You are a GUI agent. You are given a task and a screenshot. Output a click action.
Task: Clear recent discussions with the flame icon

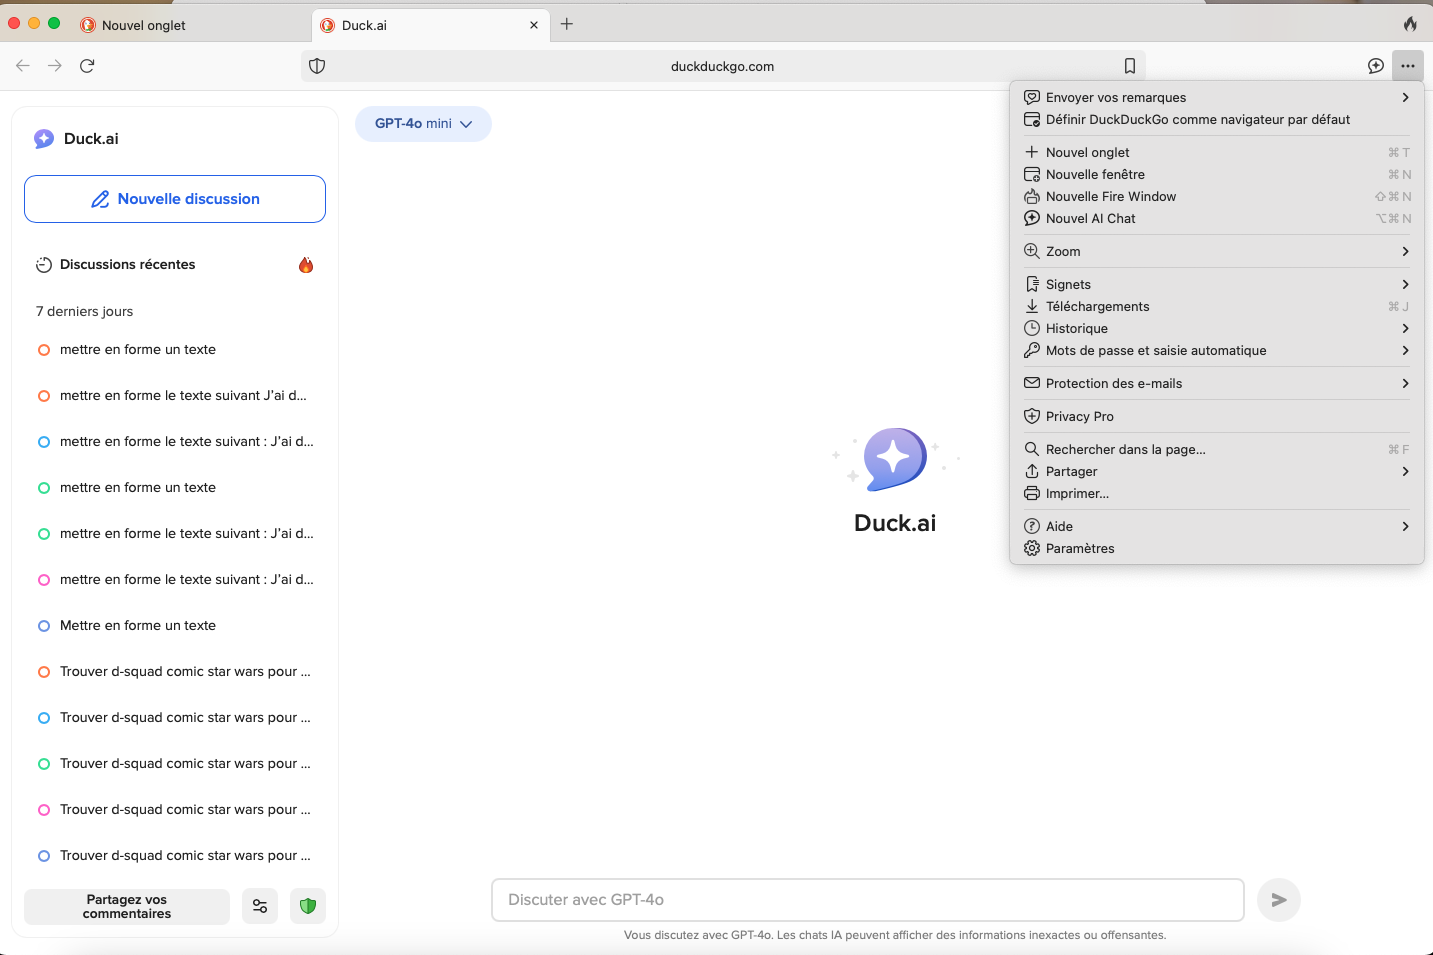point(306,265)
